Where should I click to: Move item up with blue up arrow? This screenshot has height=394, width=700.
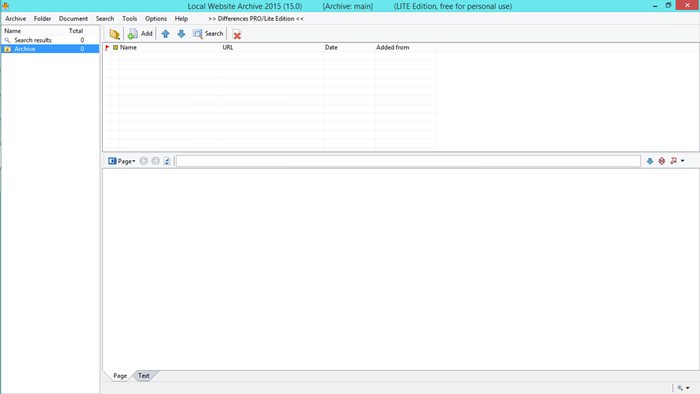point(166,34)
